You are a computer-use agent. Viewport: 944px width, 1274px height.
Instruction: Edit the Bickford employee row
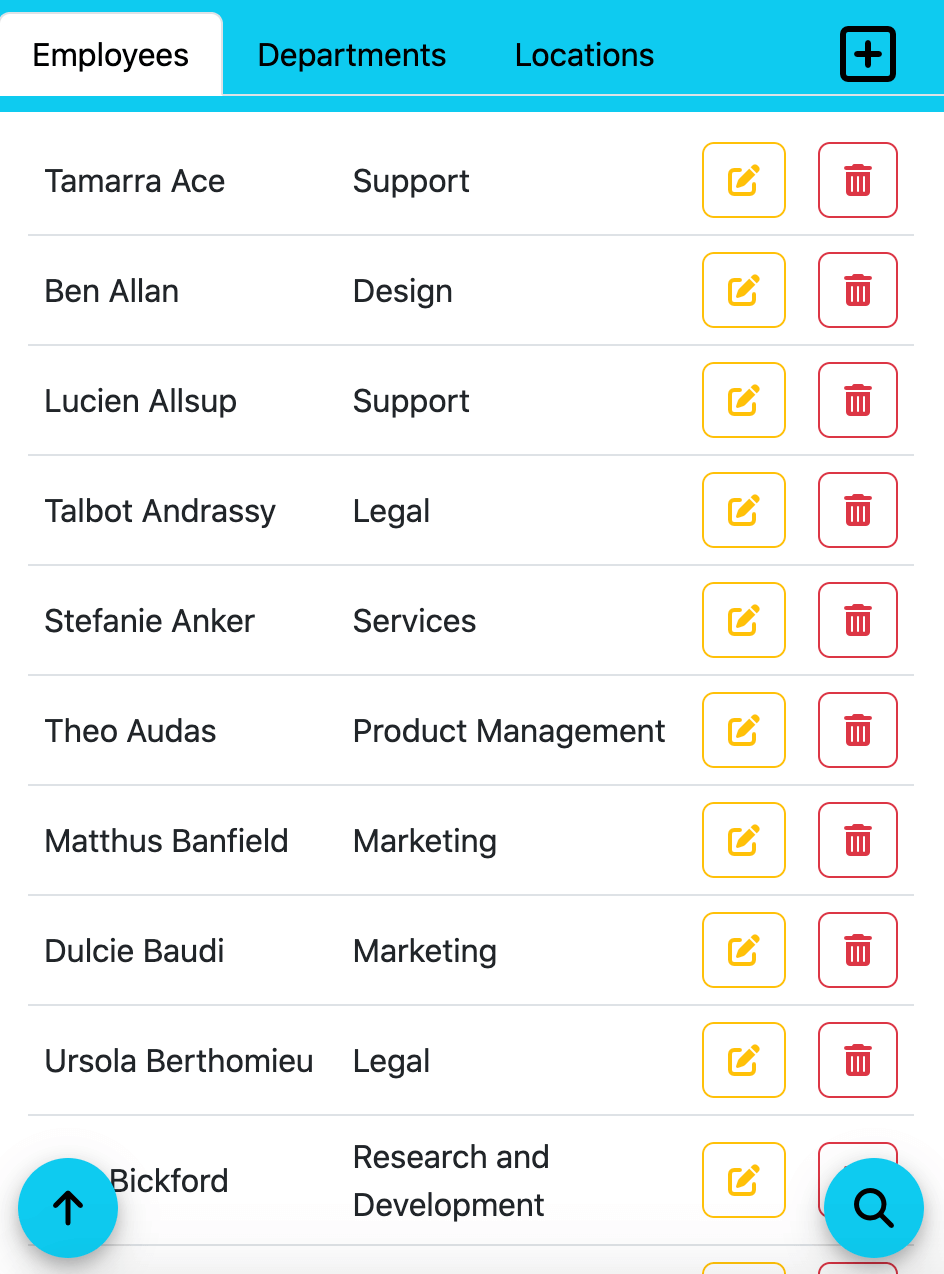click(743, 1180)
